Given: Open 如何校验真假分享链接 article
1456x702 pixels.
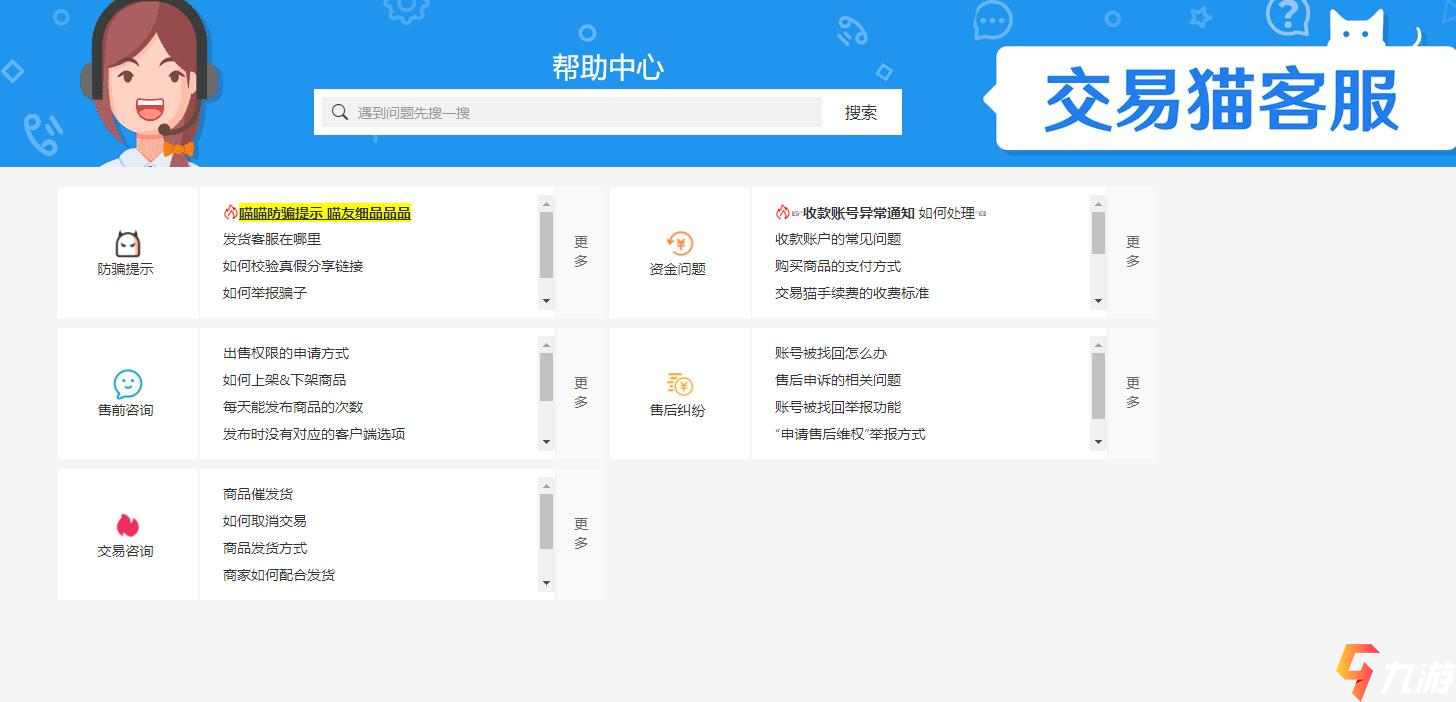Looking at the screenshot, I should pos(293,267).
